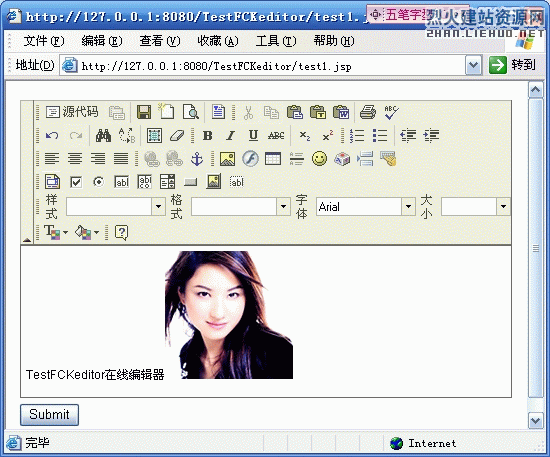Open the 工具(T) menu
550x457 pixels.
[276, 41]
